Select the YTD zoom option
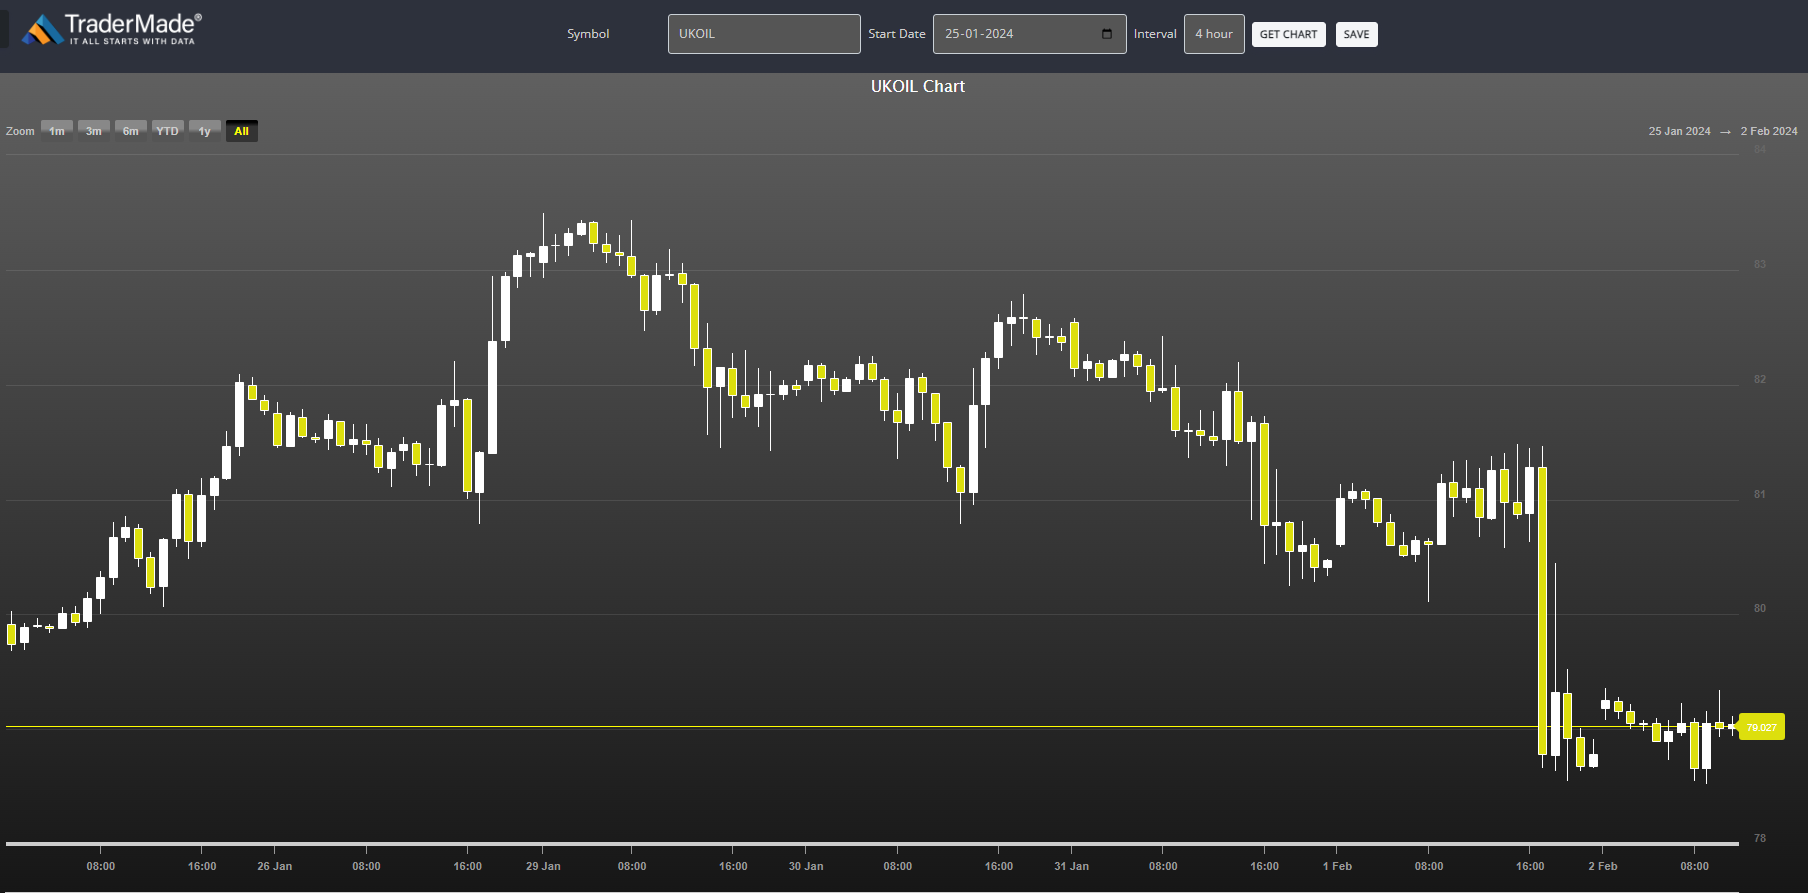 pos(168,131)
